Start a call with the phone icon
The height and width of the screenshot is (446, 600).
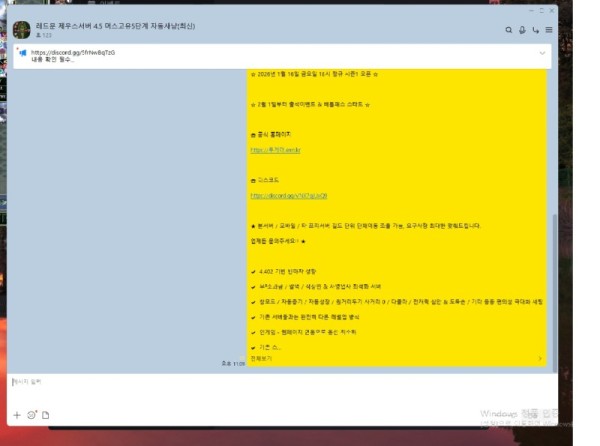click(536, 30)
